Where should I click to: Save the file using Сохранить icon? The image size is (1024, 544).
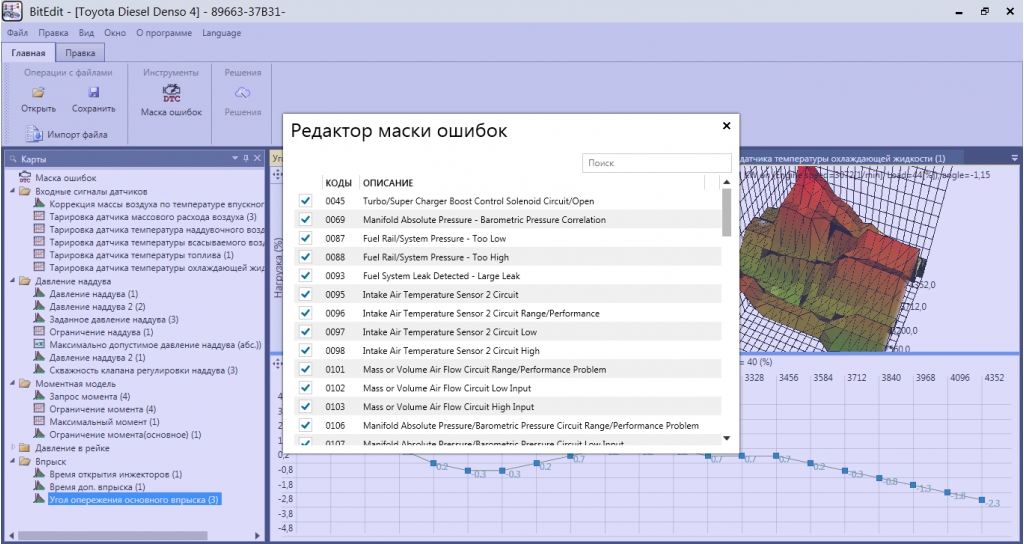[x=93, y=93]
